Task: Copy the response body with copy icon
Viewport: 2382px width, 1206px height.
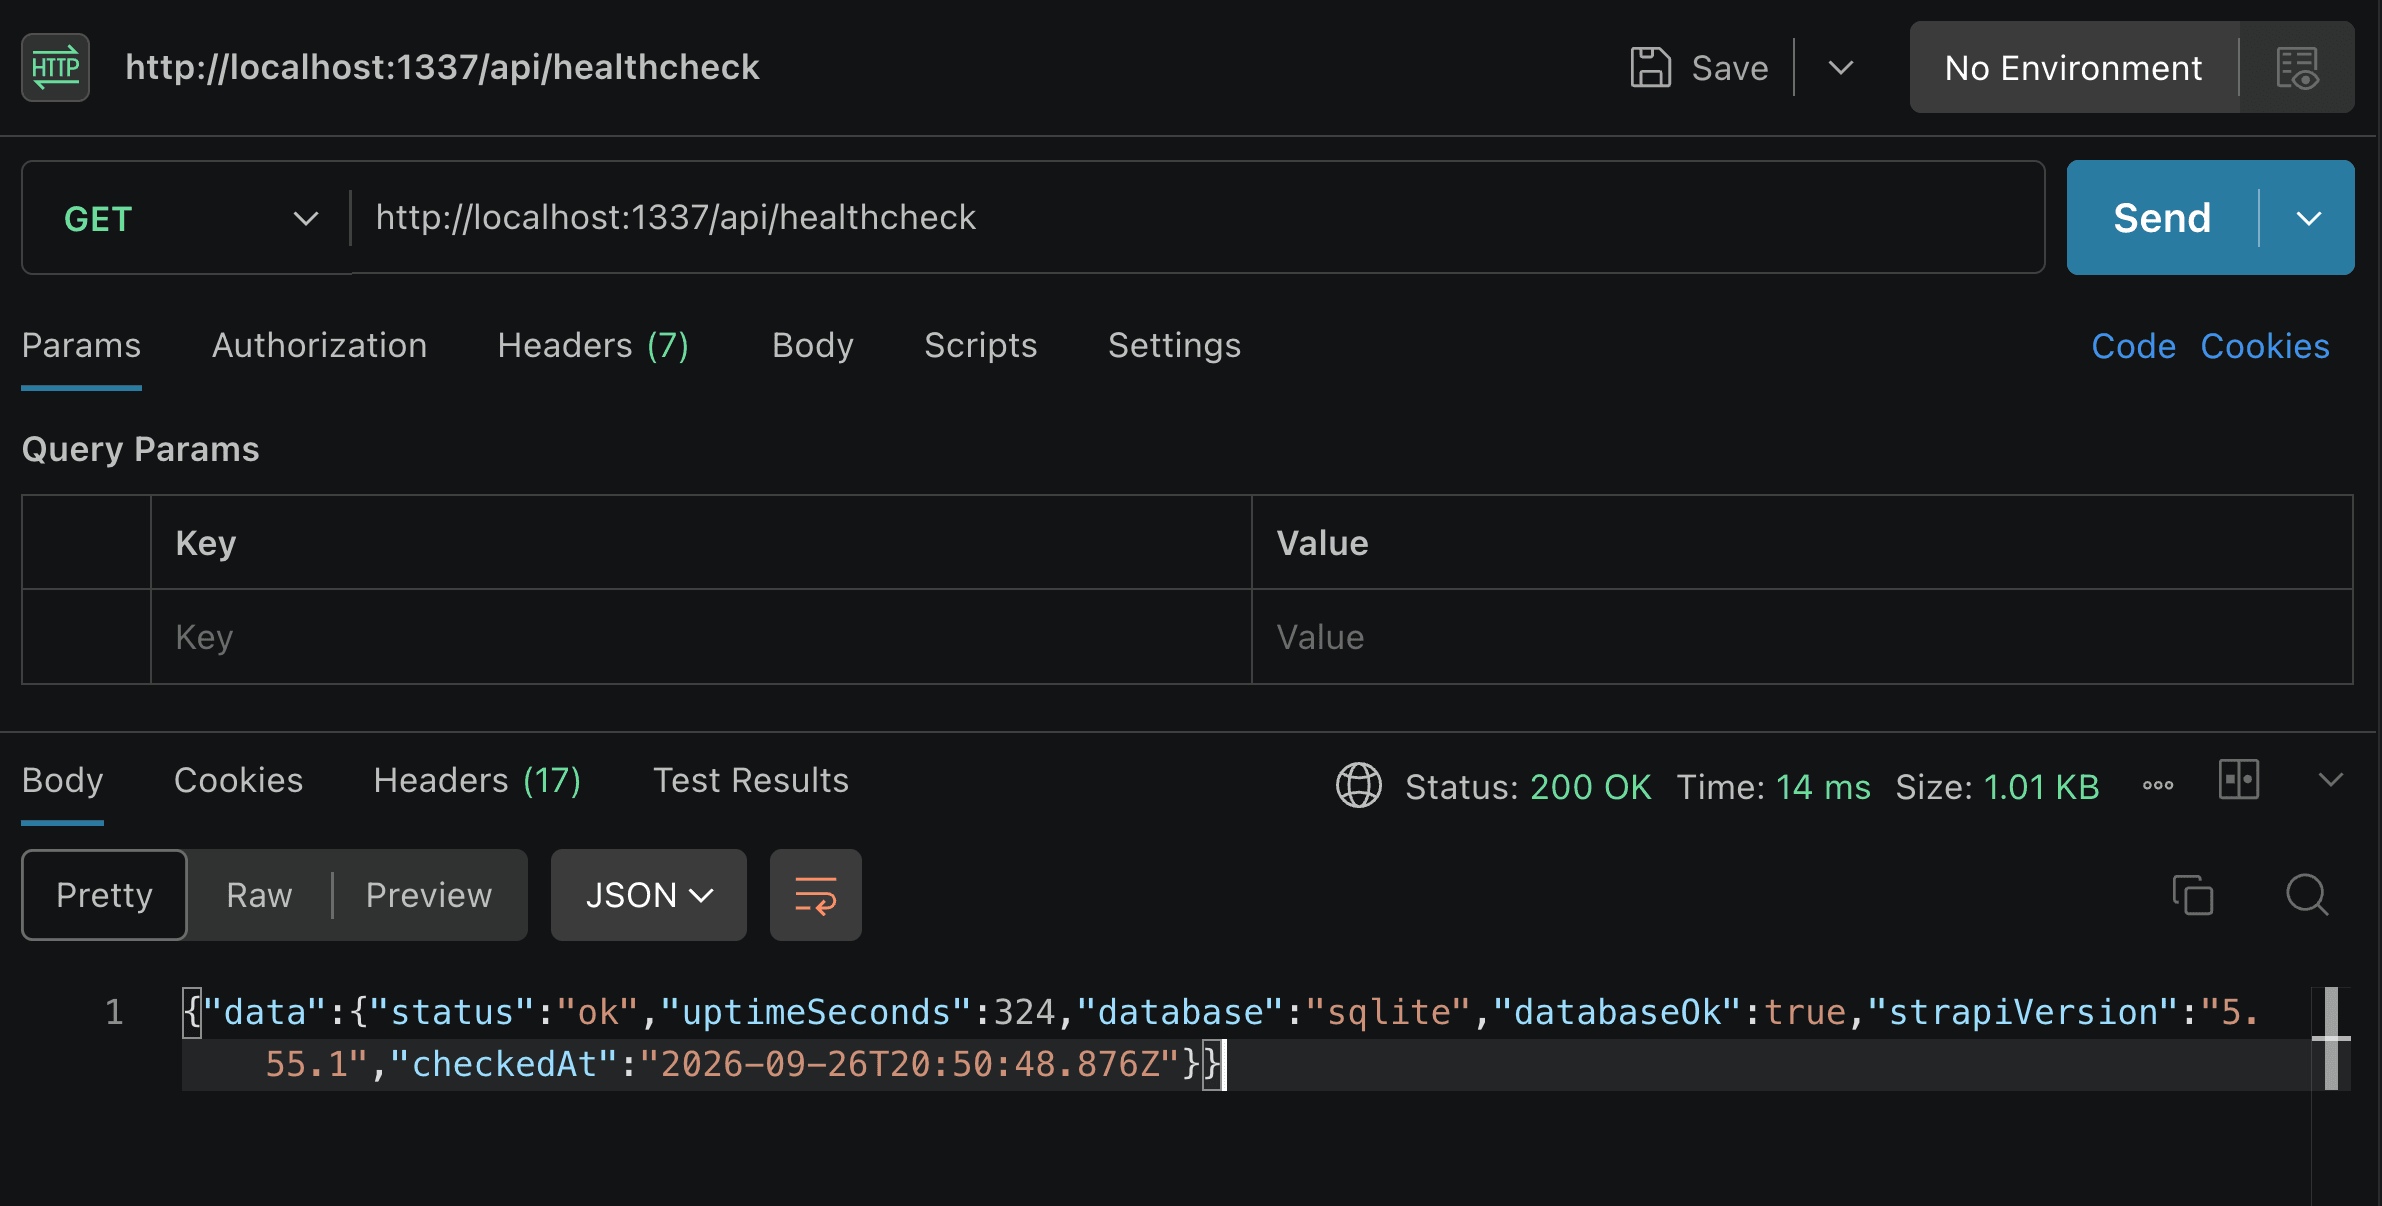Action: (2193, 895)
